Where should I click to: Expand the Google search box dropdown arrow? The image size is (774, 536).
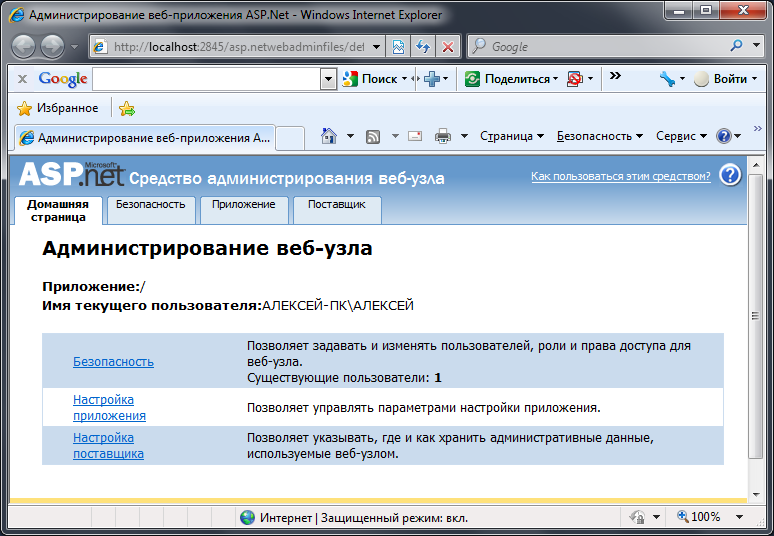329,79
